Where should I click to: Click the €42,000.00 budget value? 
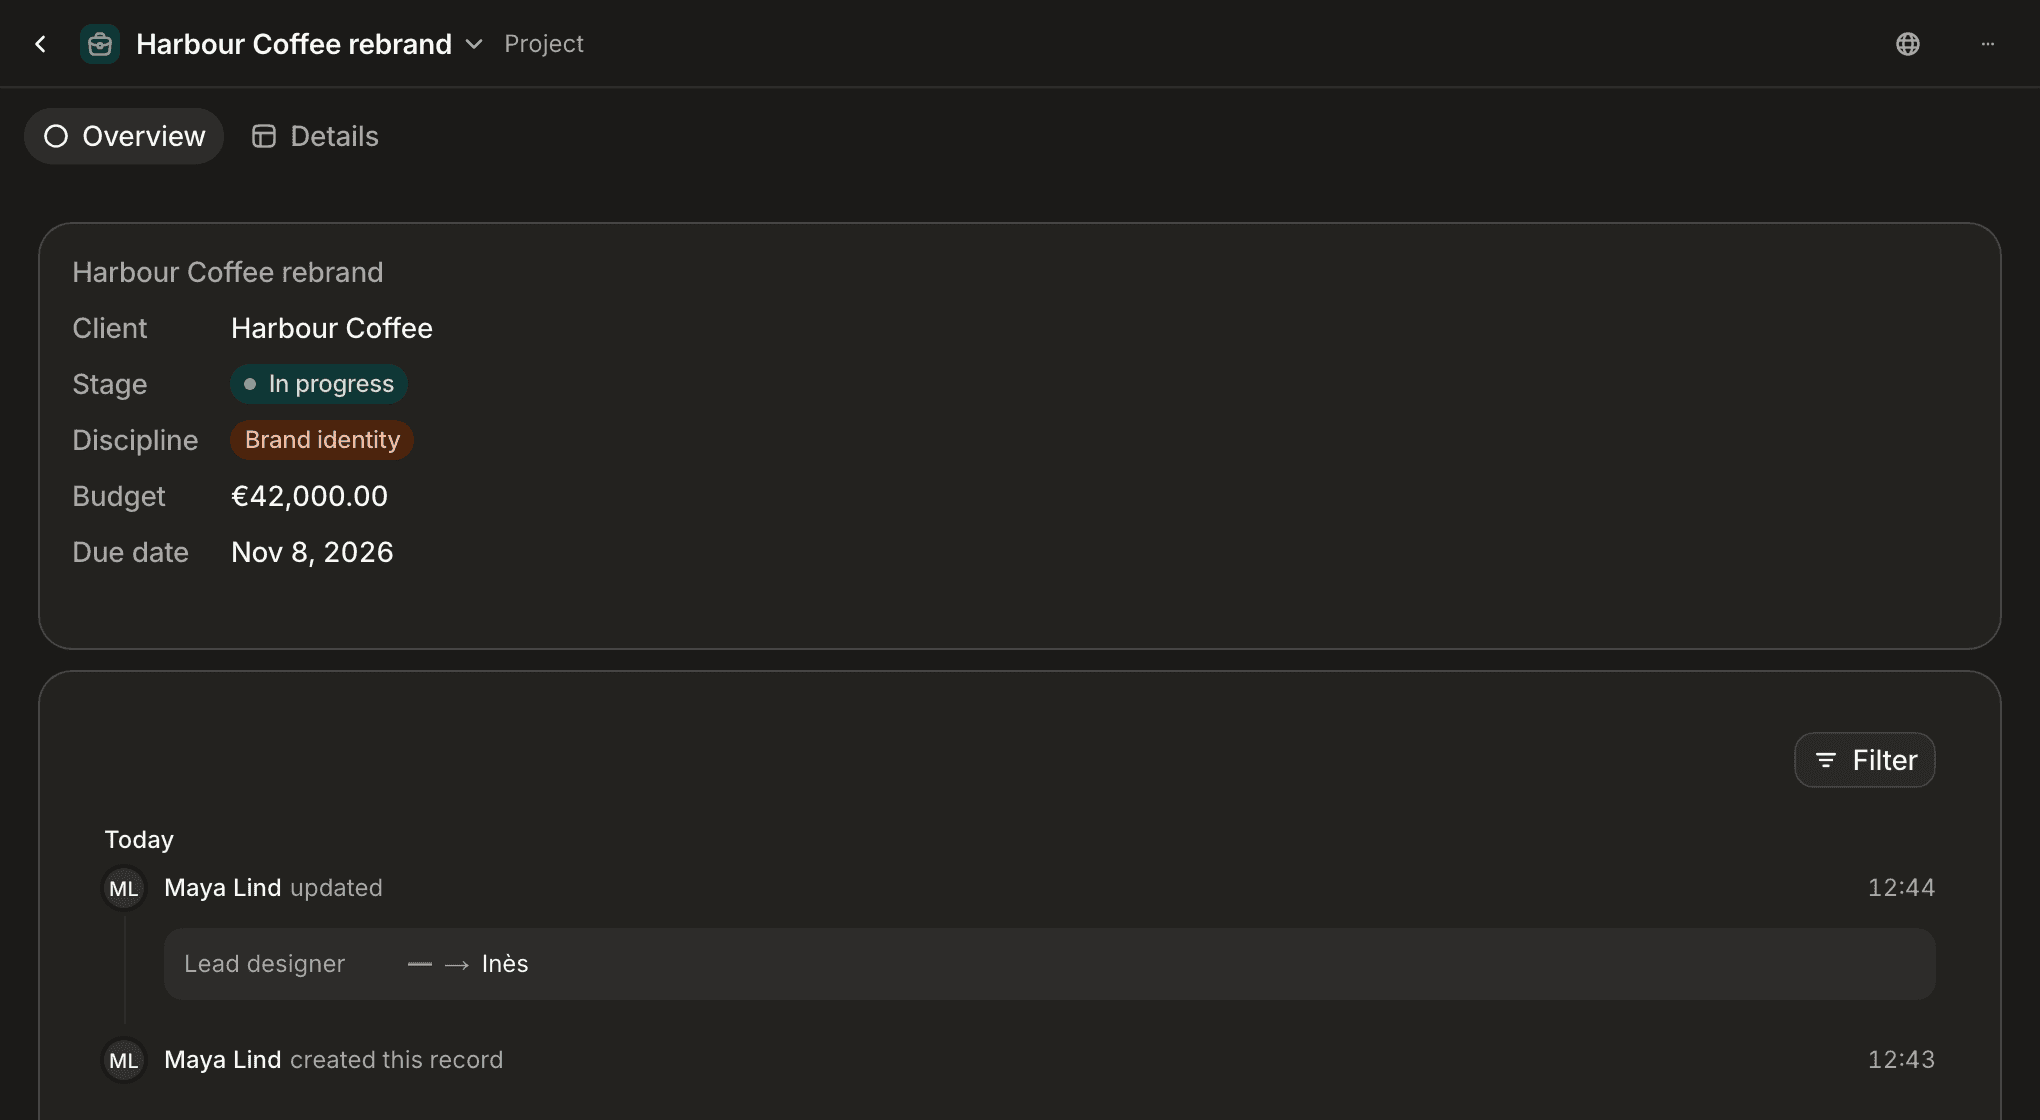[x=309, y=496]
